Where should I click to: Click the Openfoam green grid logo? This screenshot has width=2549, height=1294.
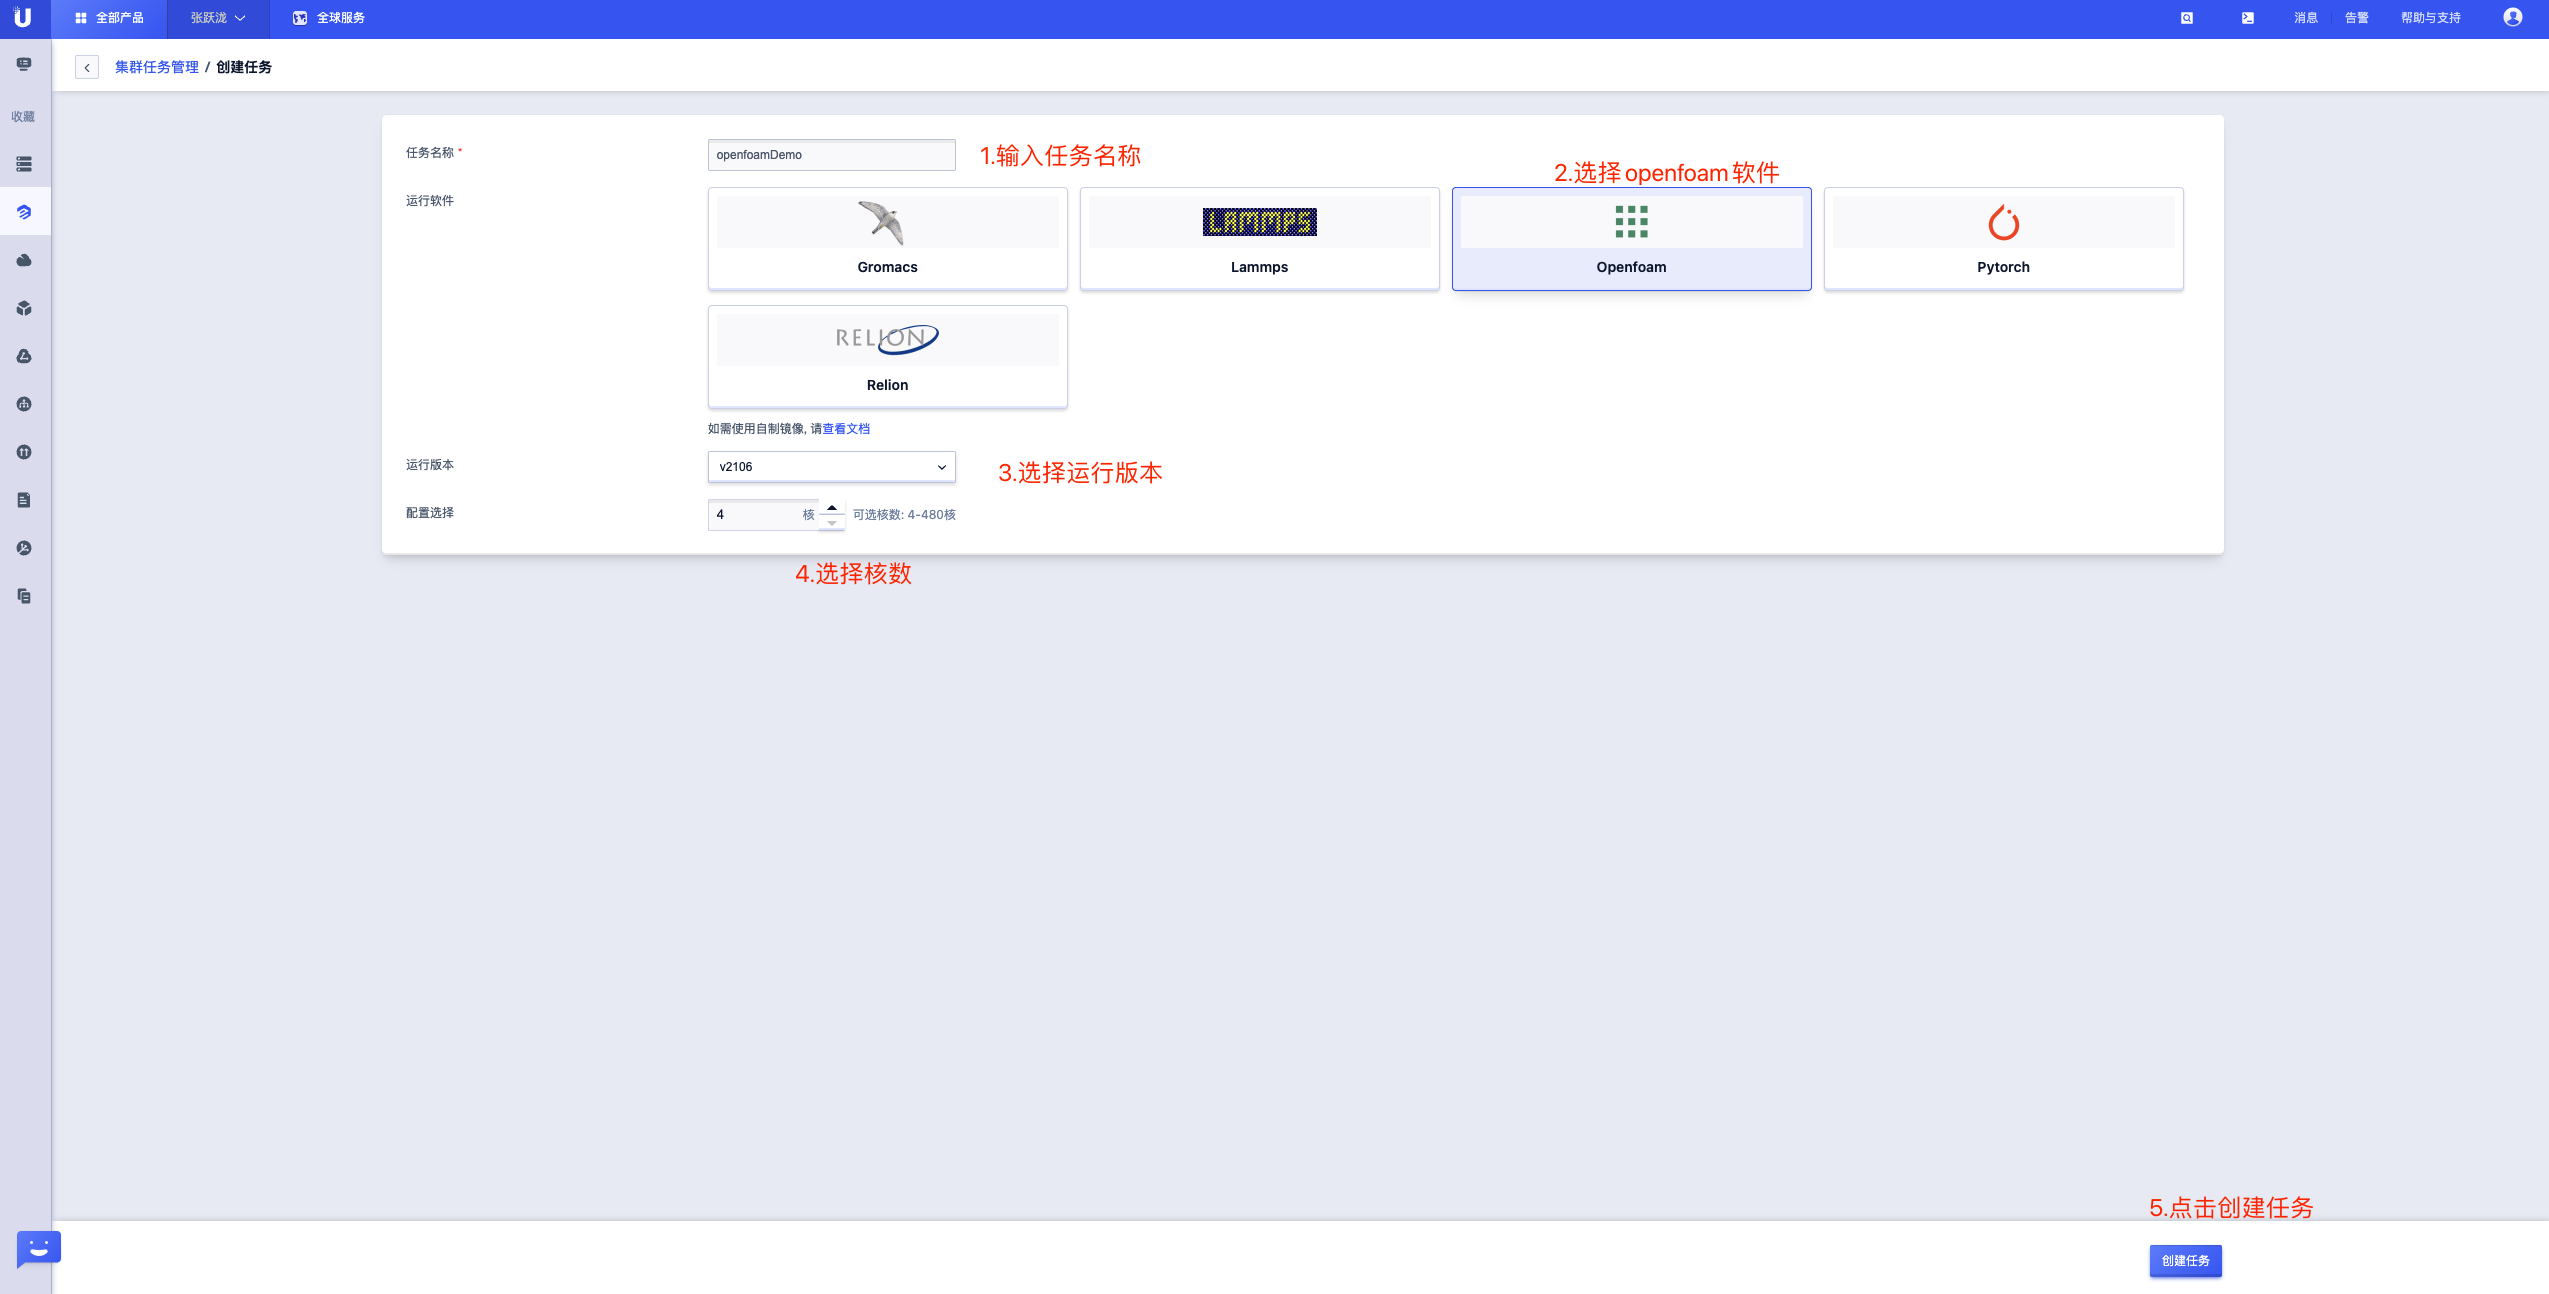(1631, 222)
